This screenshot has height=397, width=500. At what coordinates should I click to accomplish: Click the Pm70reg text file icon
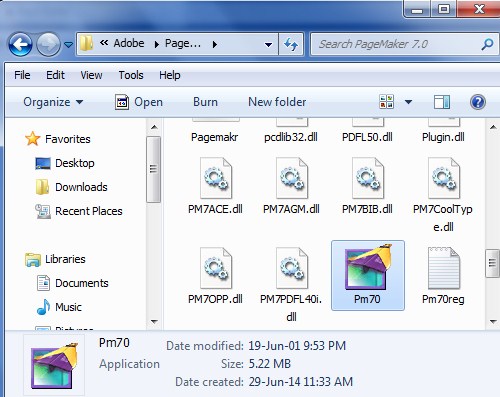(x=444, y=268)
